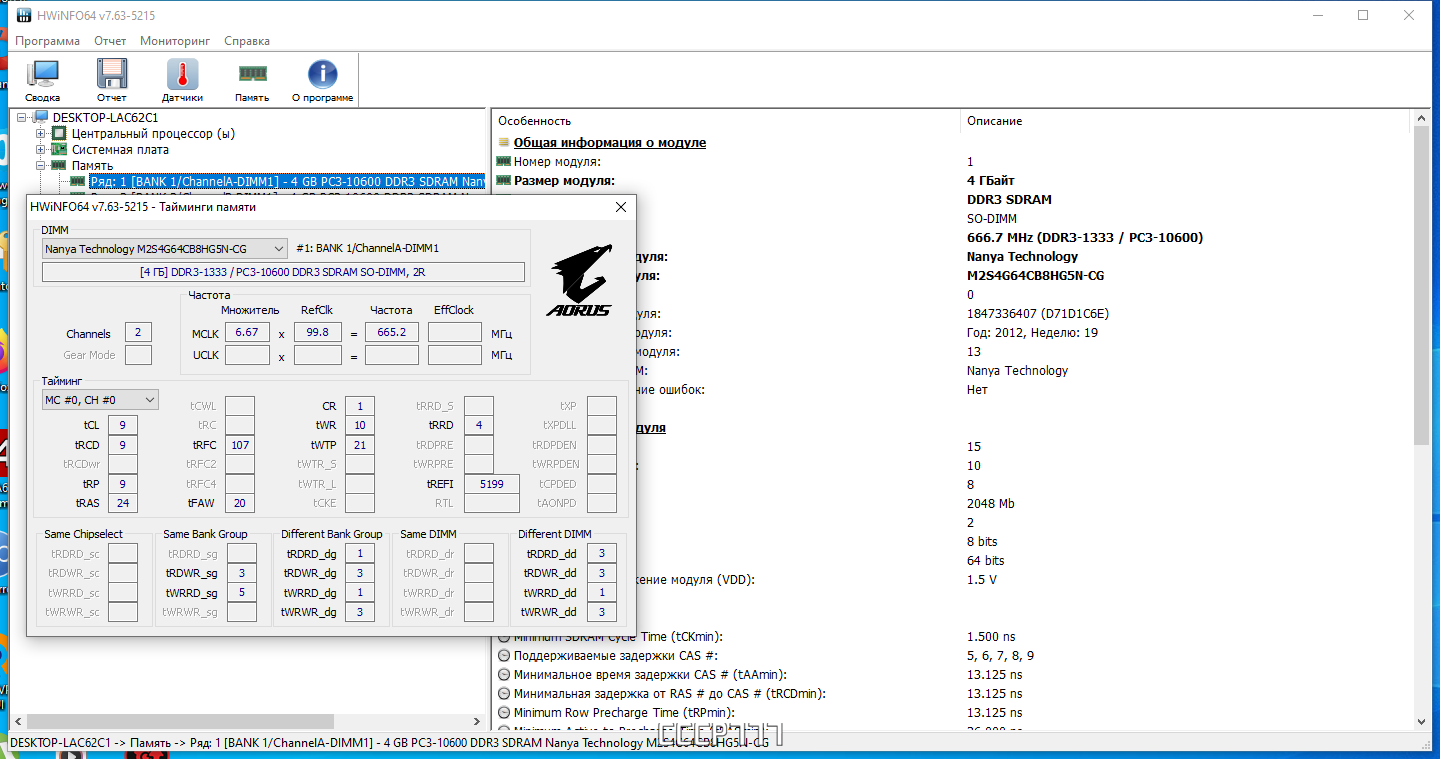Viewport: 1440px width, 759px height.
Task: Close the Тайминги памяти window
Action: tap(621, 207)
